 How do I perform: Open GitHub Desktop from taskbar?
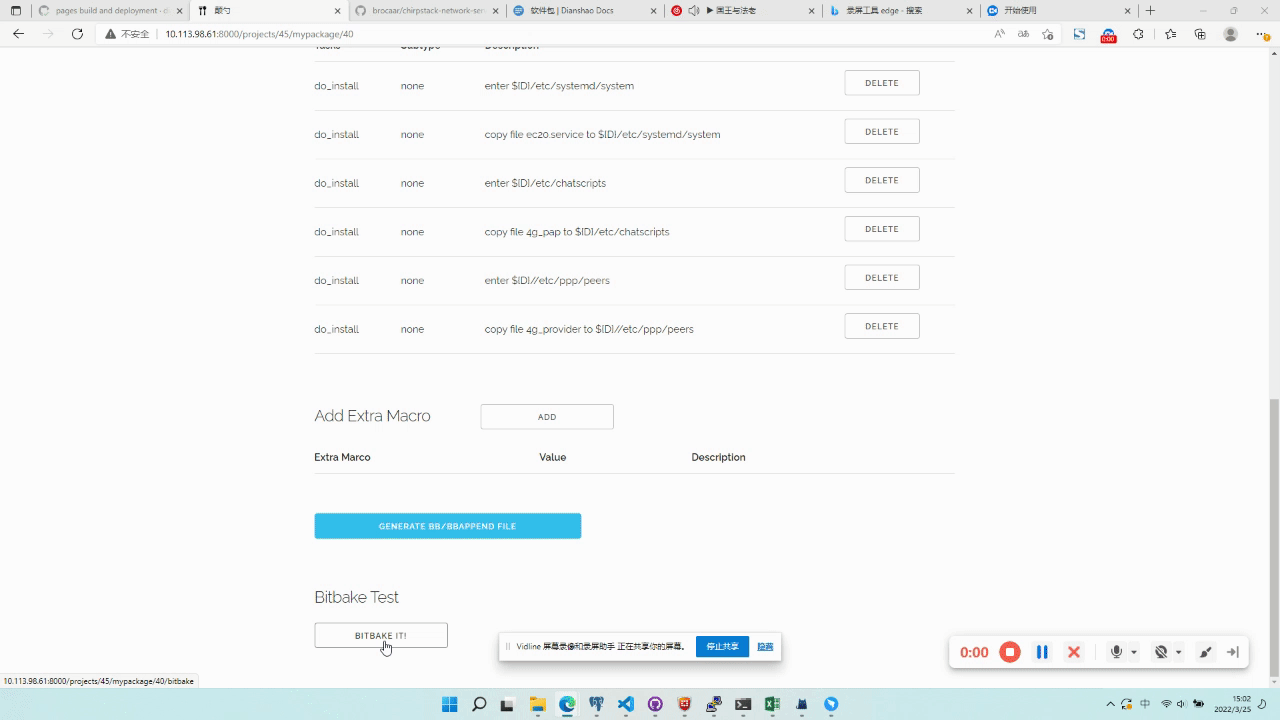pos(655,704)
